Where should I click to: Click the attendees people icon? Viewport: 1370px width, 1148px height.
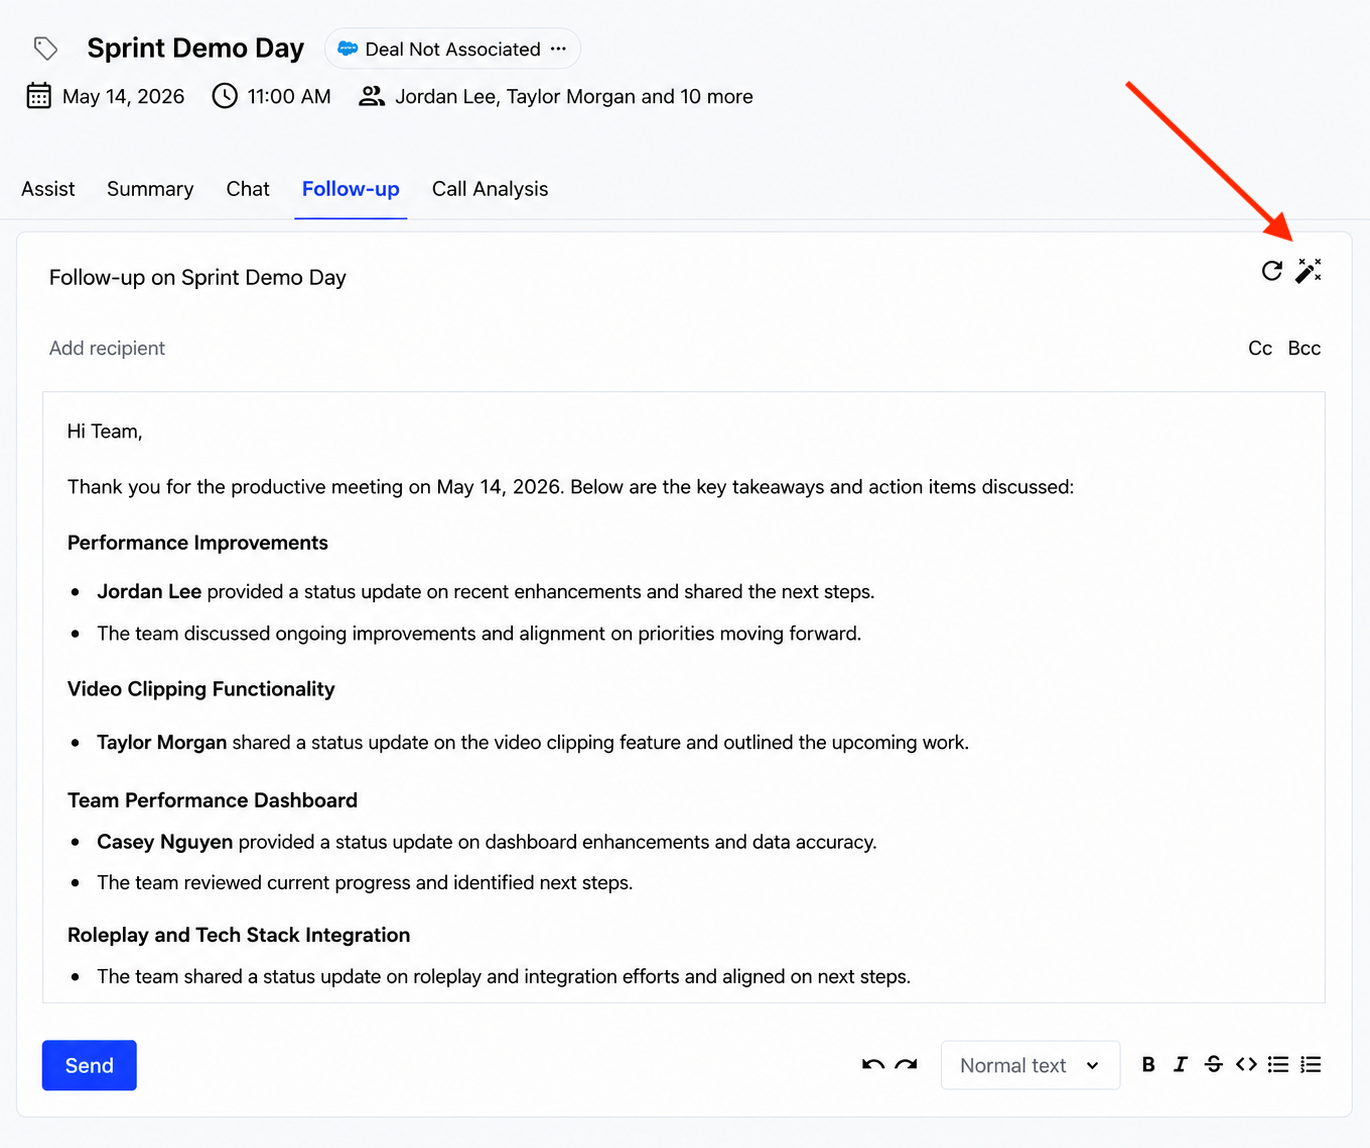[372, 96]
